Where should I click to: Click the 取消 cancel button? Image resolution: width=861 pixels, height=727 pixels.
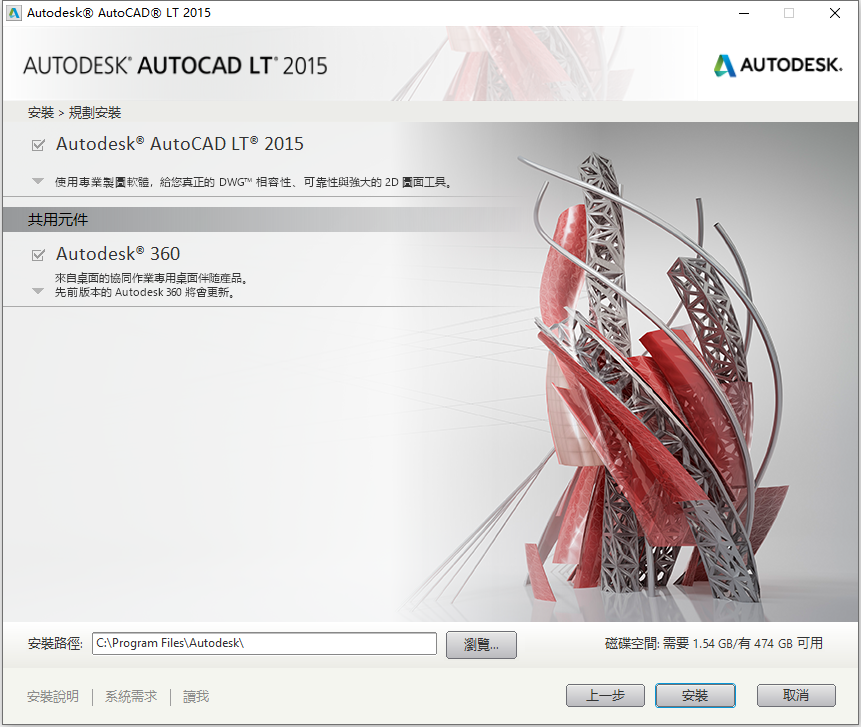tap(796, 696)
